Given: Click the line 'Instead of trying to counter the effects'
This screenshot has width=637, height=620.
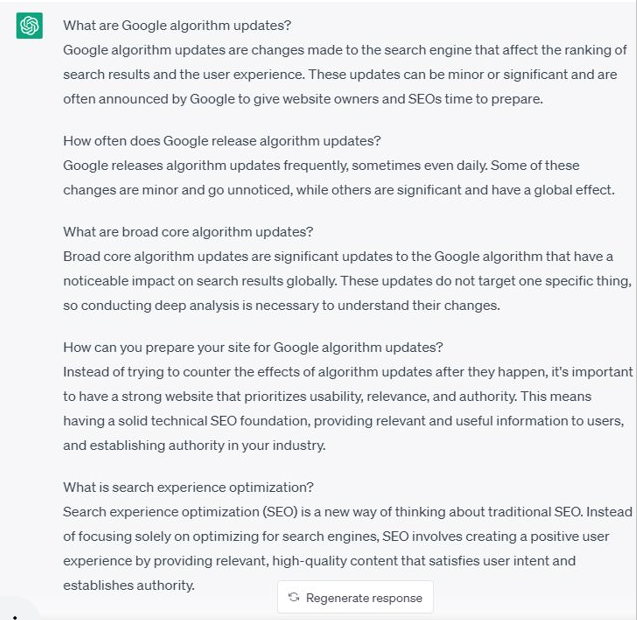Looking at the screenshot, I should tap(348, 372).
